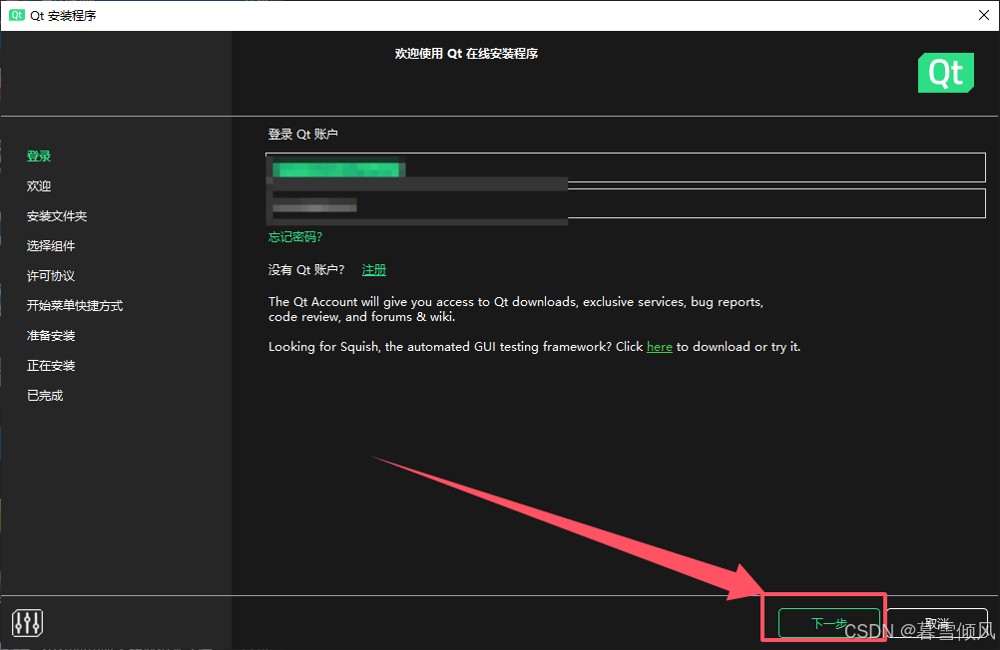Click the 下一步 next button
Image resolution: width=1000 pixels, height=650 pixels.
[x=828, y=623]
